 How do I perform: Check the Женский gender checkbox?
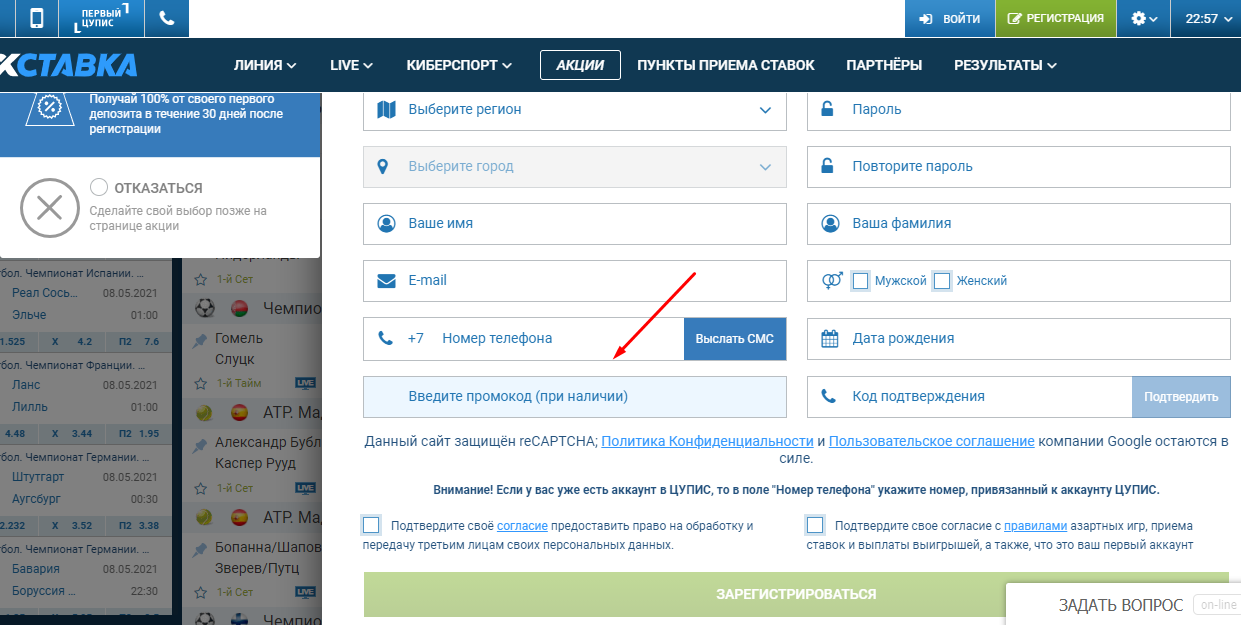point(941,281)
